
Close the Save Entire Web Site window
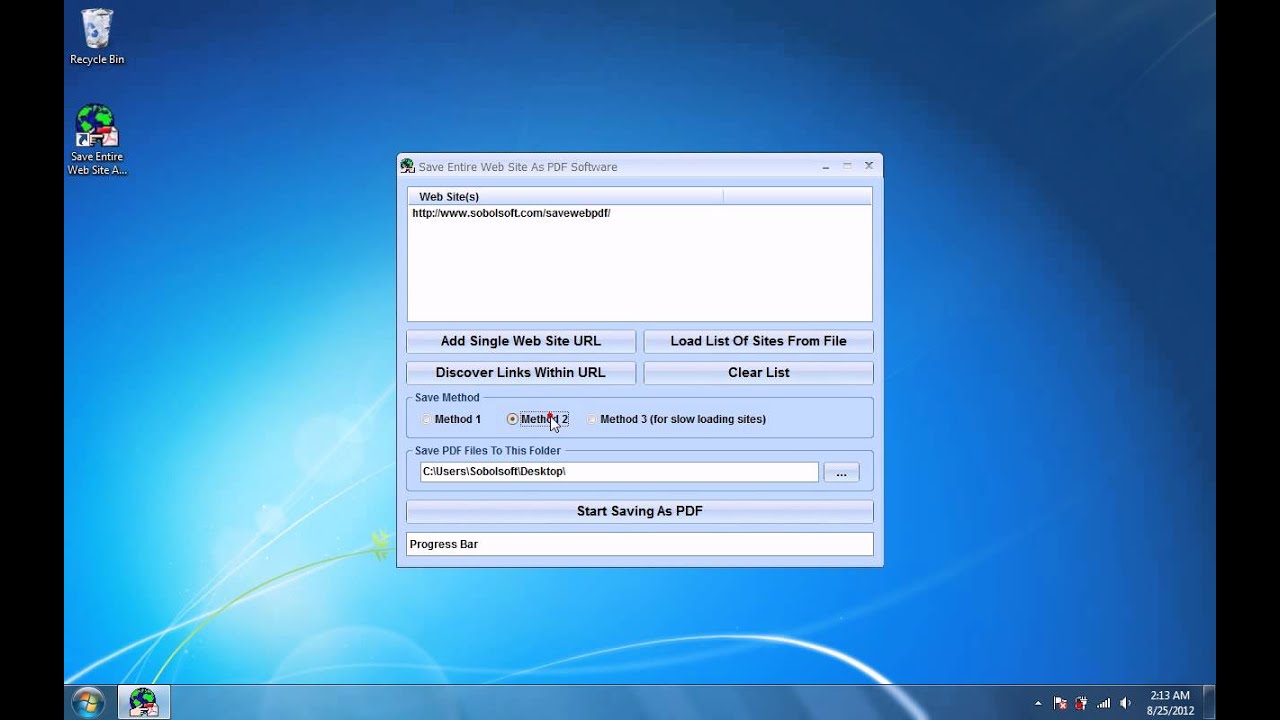(x=869, y=166)
